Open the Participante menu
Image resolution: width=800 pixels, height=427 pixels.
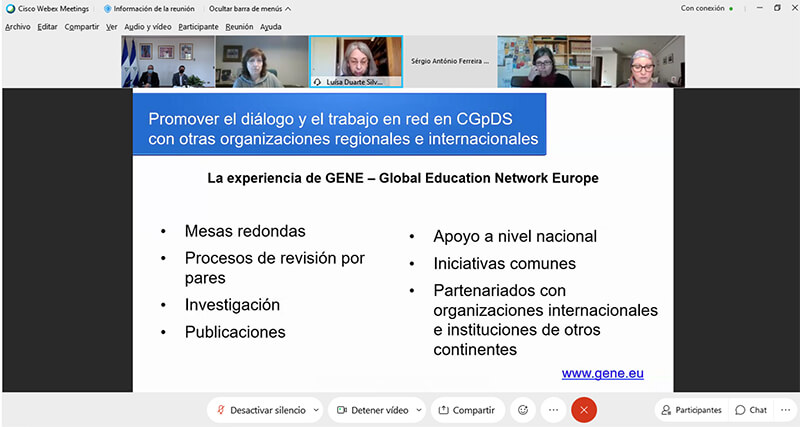click(x=198, y=27)
